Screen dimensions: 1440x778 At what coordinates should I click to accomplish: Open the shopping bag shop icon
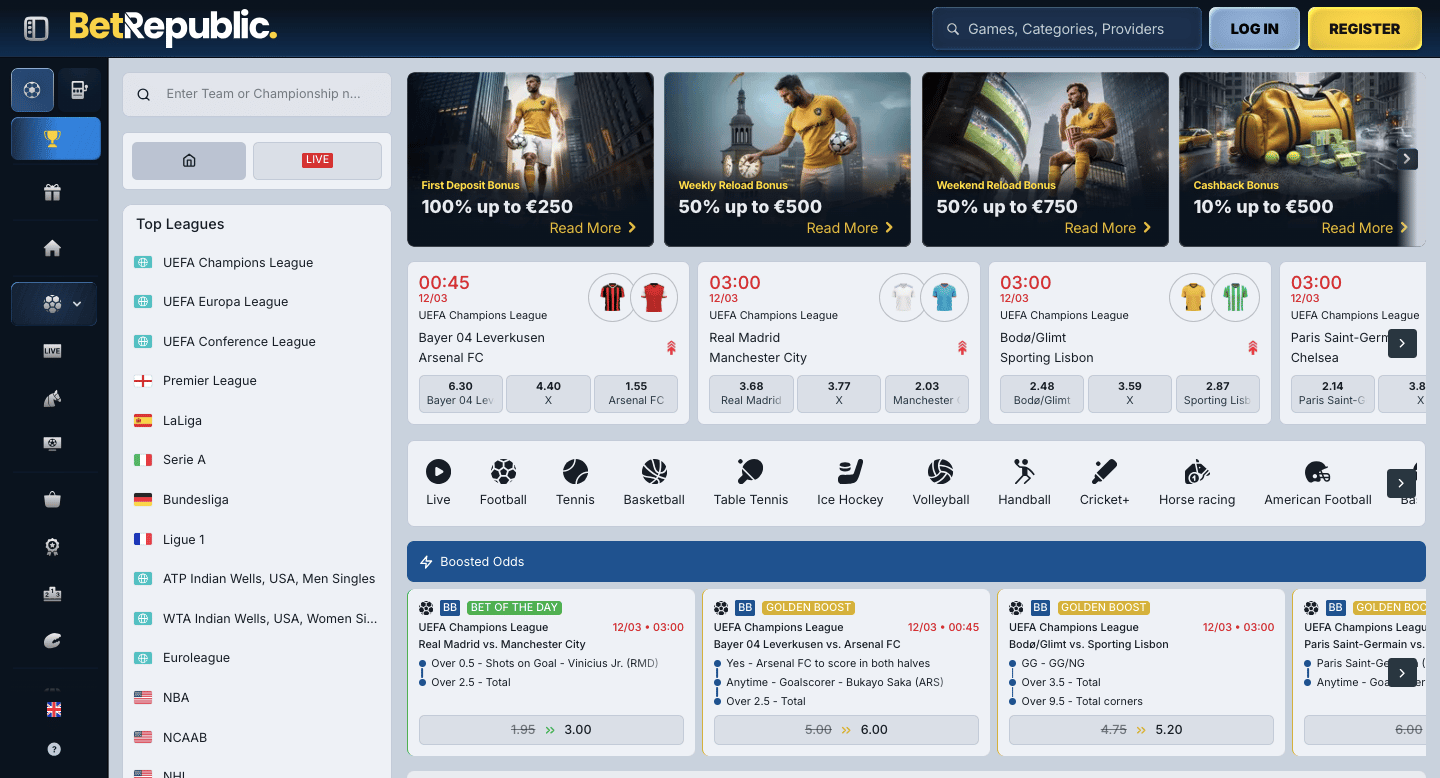53,500
